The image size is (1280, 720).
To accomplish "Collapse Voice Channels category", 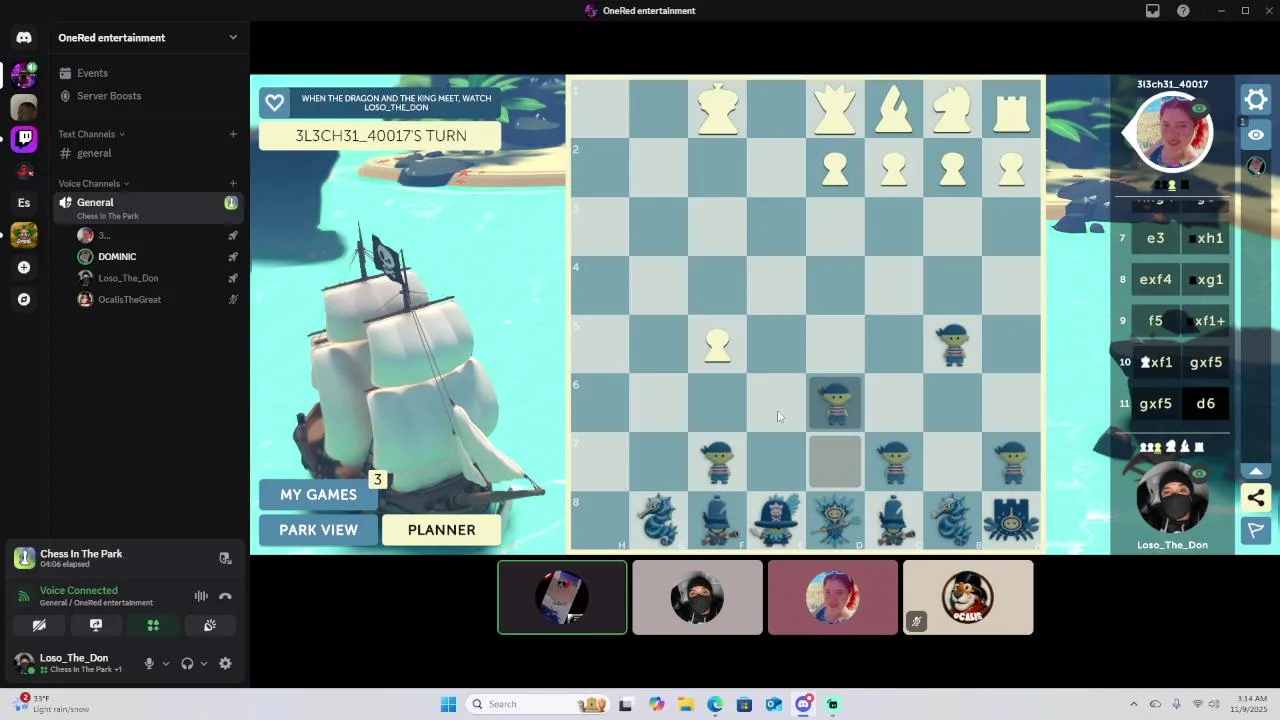I will [x=93, y=184].
